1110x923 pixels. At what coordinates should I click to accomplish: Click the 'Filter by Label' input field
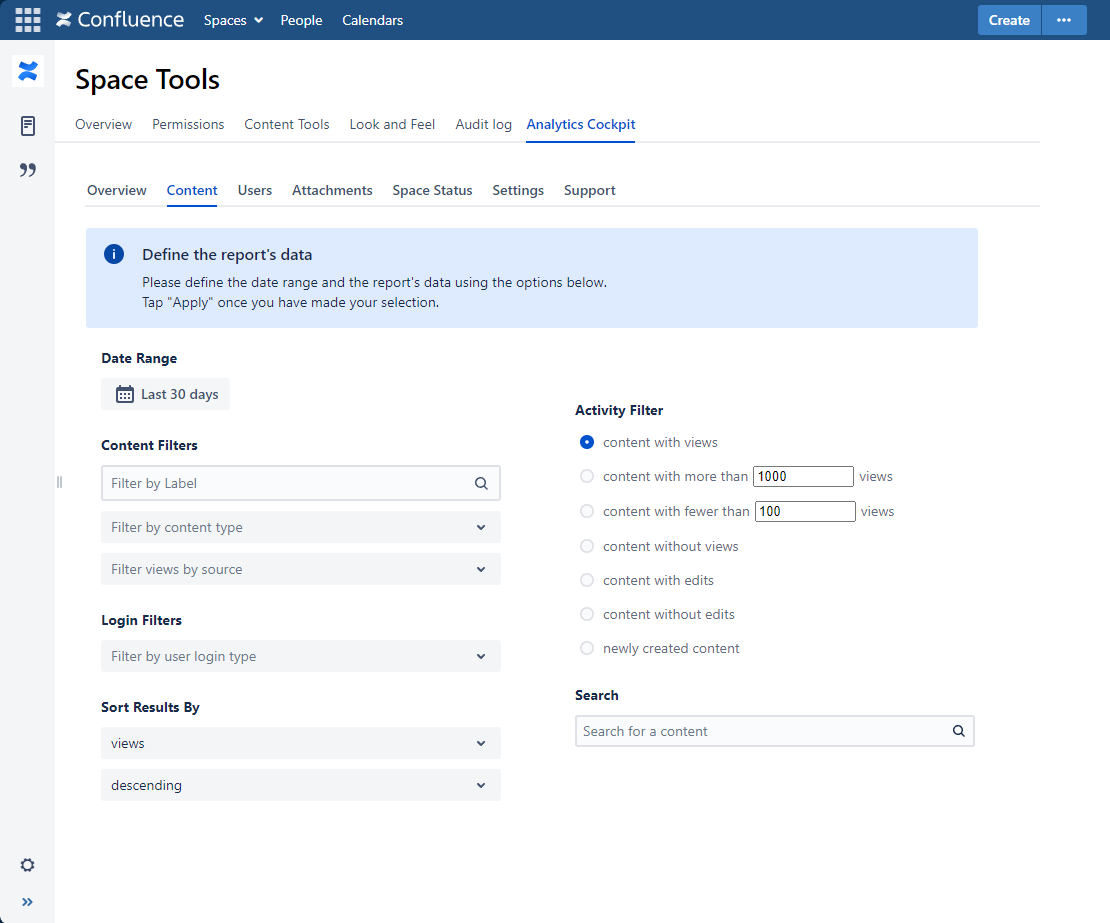[x=288, y=483]
